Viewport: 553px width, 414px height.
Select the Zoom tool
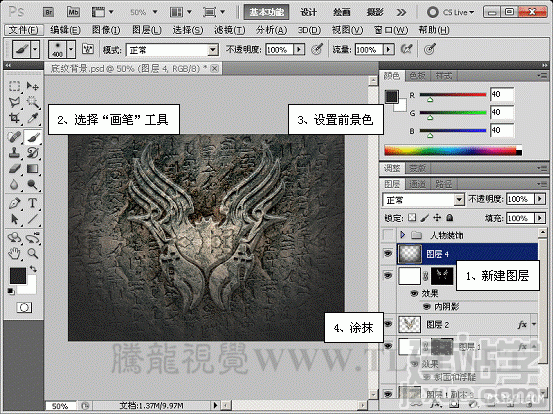pyautogui.click(x=32, y=253)
